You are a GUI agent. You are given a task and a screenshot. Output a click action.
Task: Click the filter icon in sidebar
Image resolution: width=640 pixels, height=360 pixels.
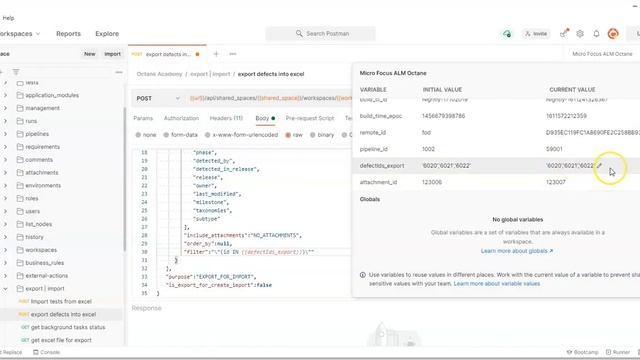pyautogui.click(x=16, y=72)
